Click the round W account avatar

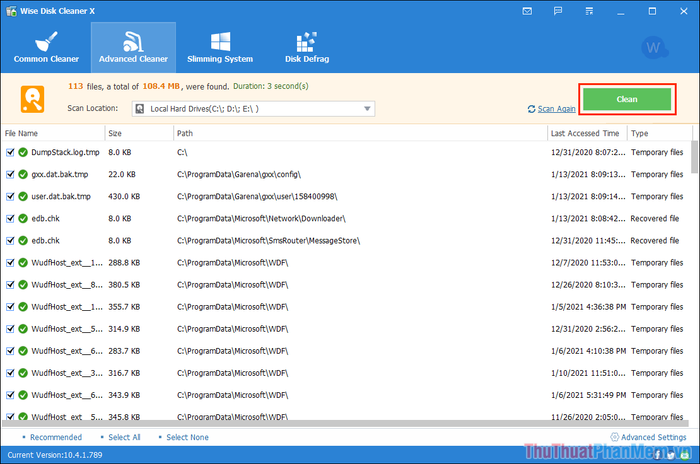click(657, 49)
